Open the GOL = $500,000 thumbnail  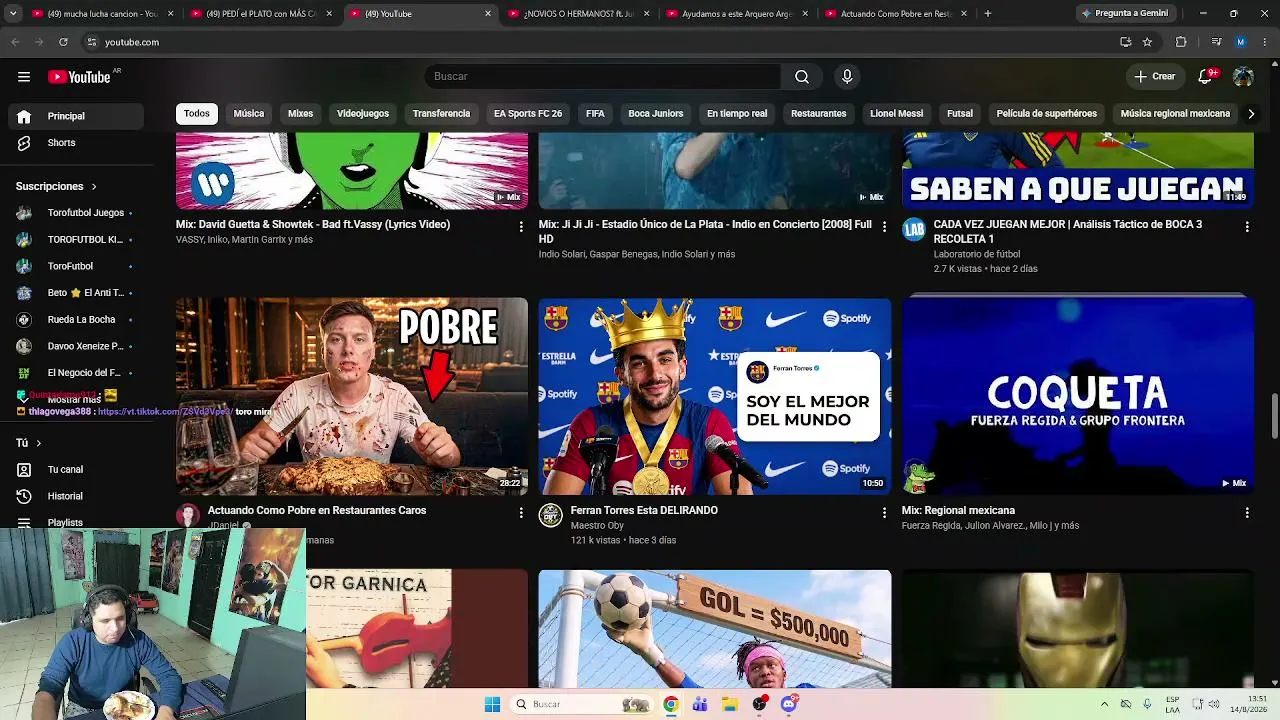(x=715, y=629)
